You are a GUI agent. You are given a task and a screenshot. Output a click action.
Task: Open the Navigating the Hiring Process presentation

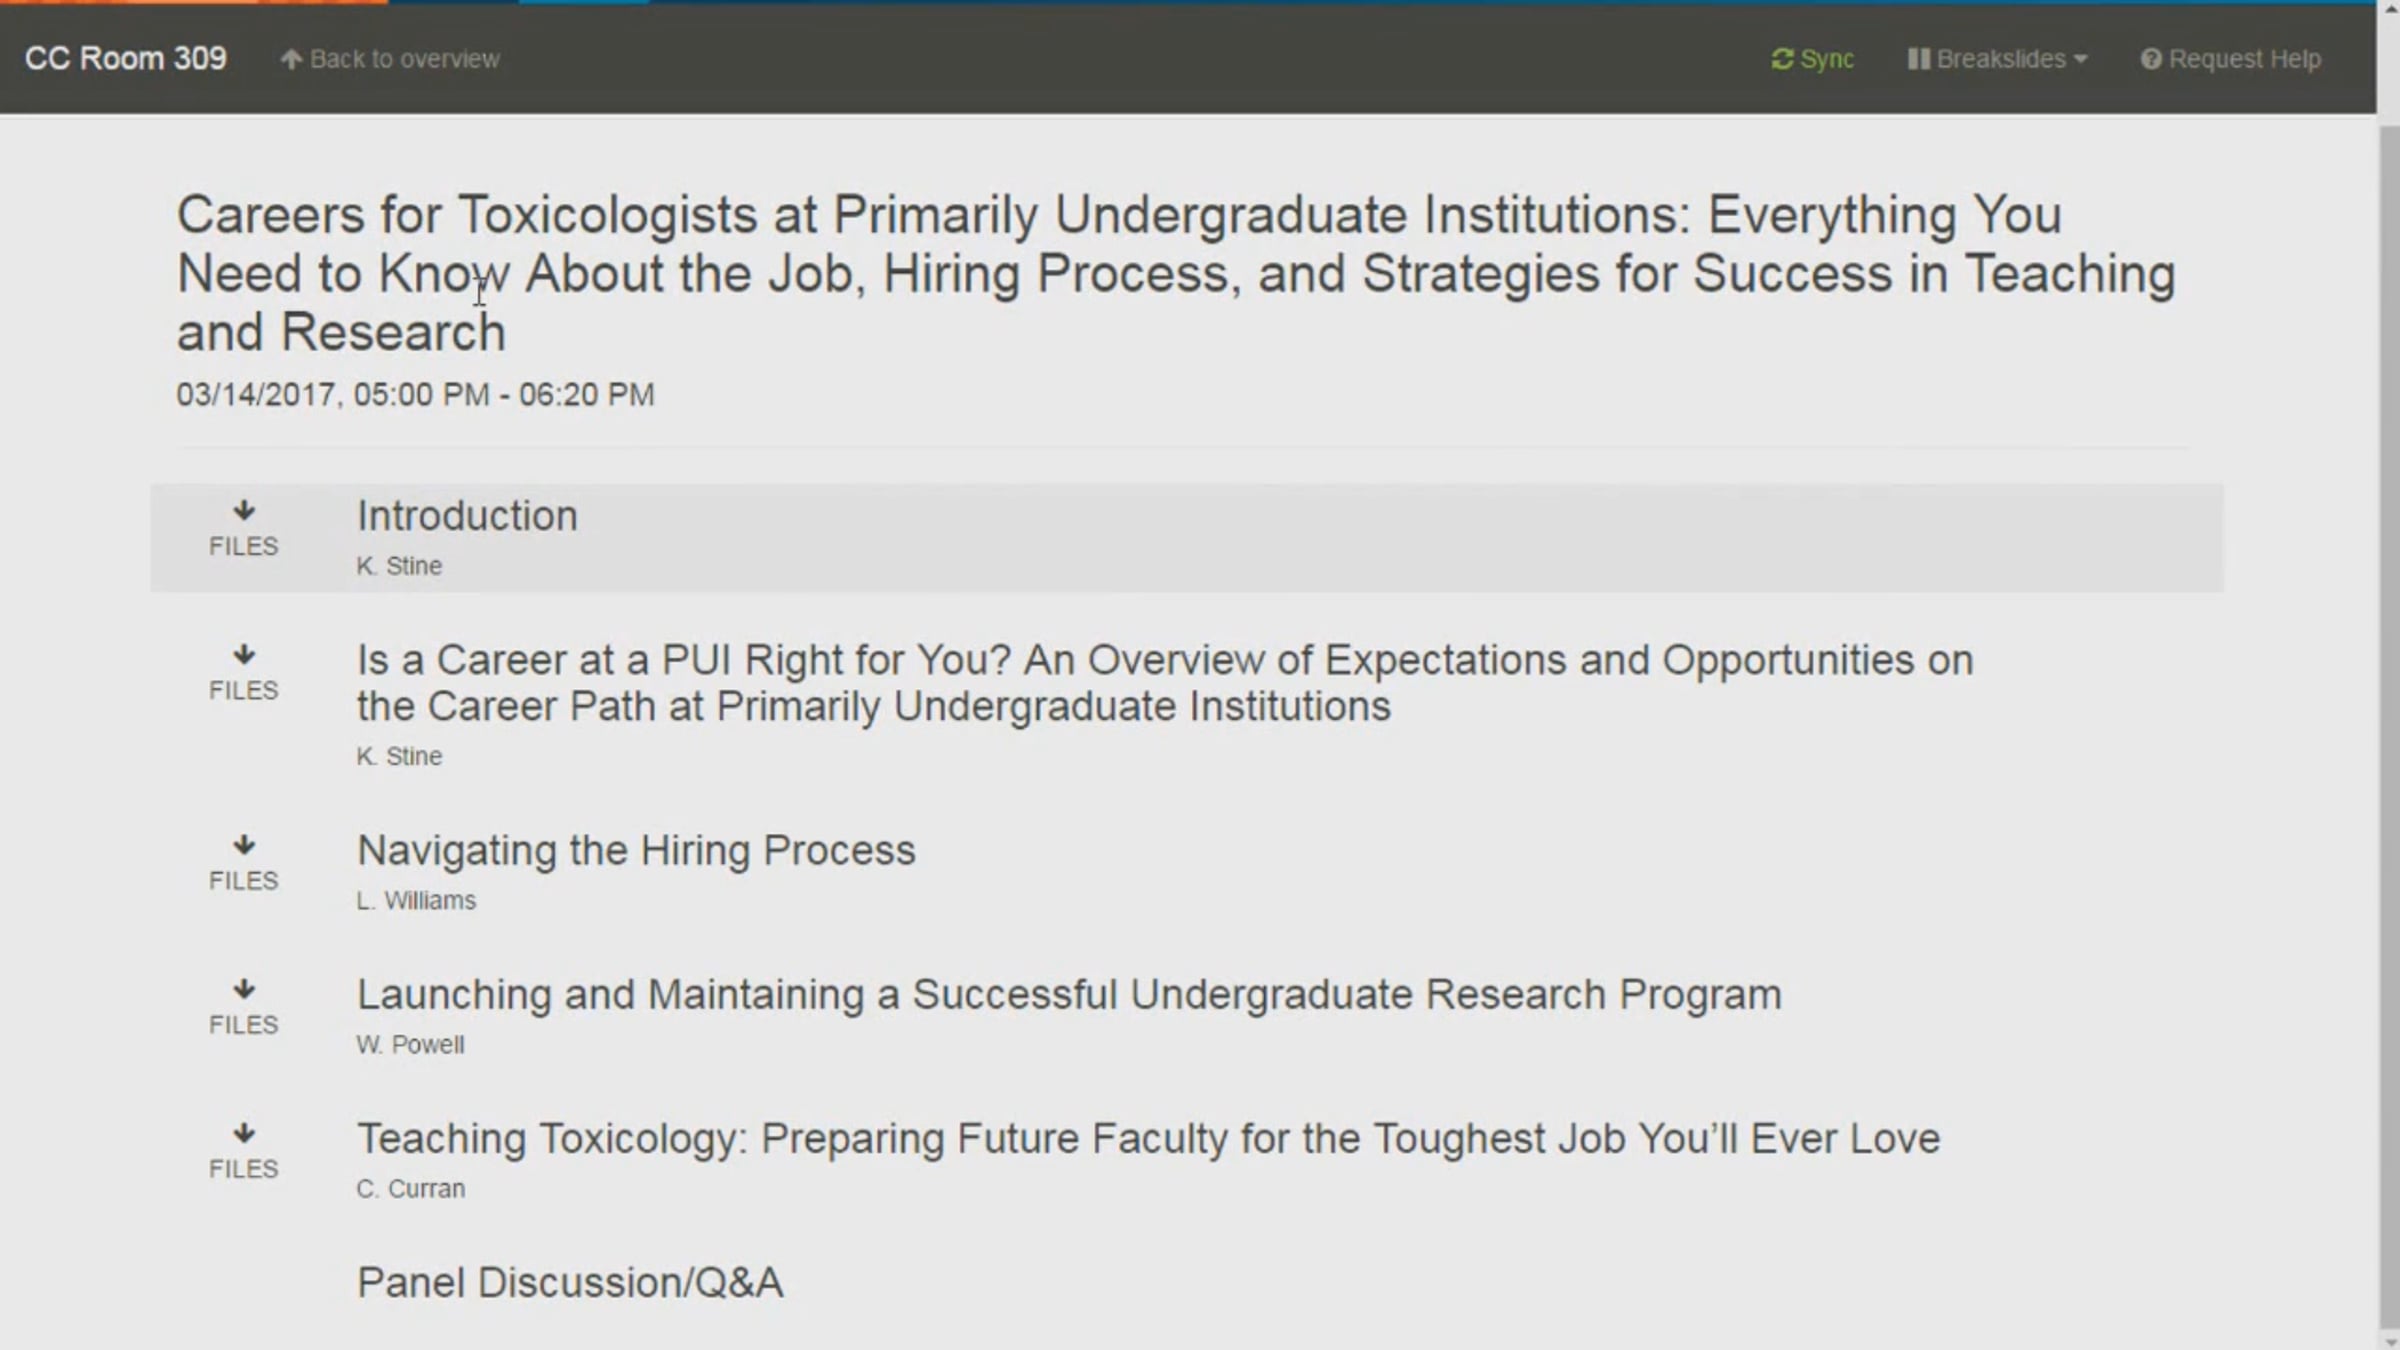(636, 850)
